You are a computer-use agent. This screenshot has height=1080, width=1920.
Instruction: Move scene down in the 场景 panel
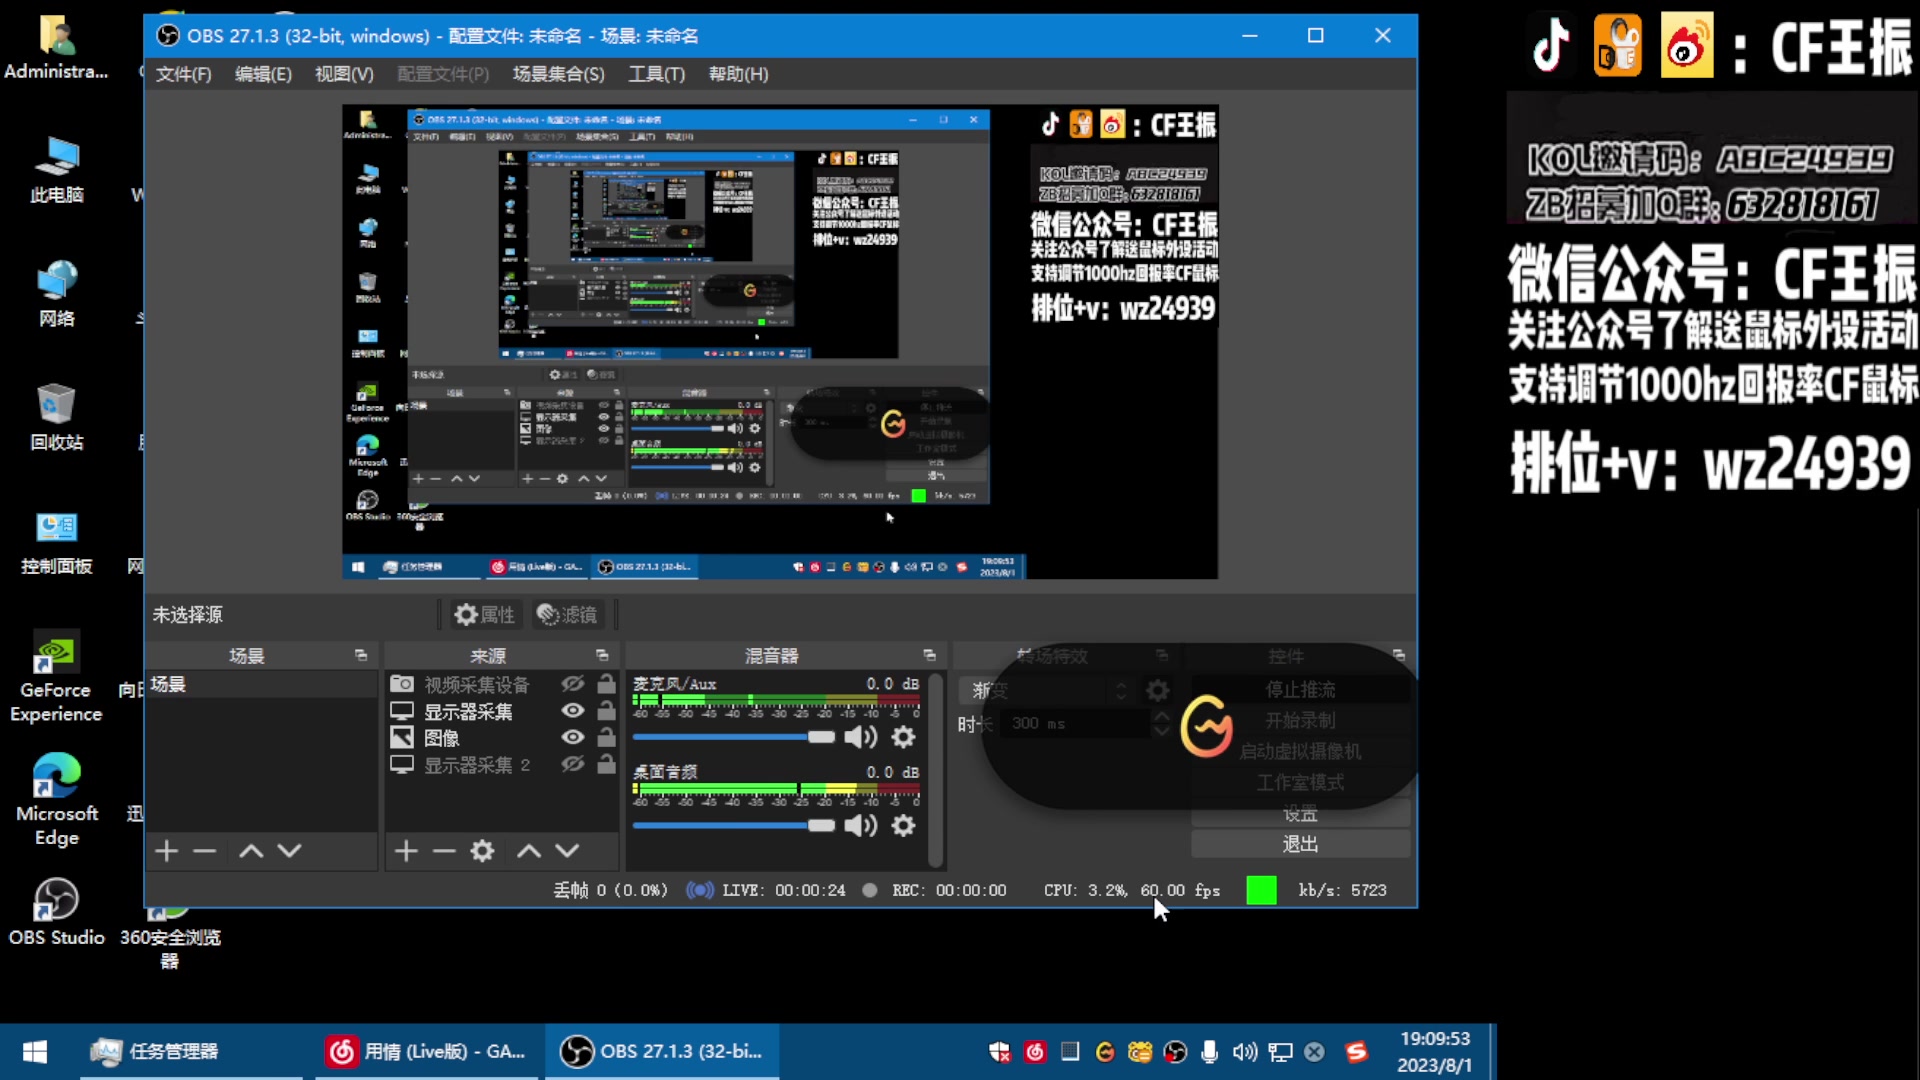[290, 851]
